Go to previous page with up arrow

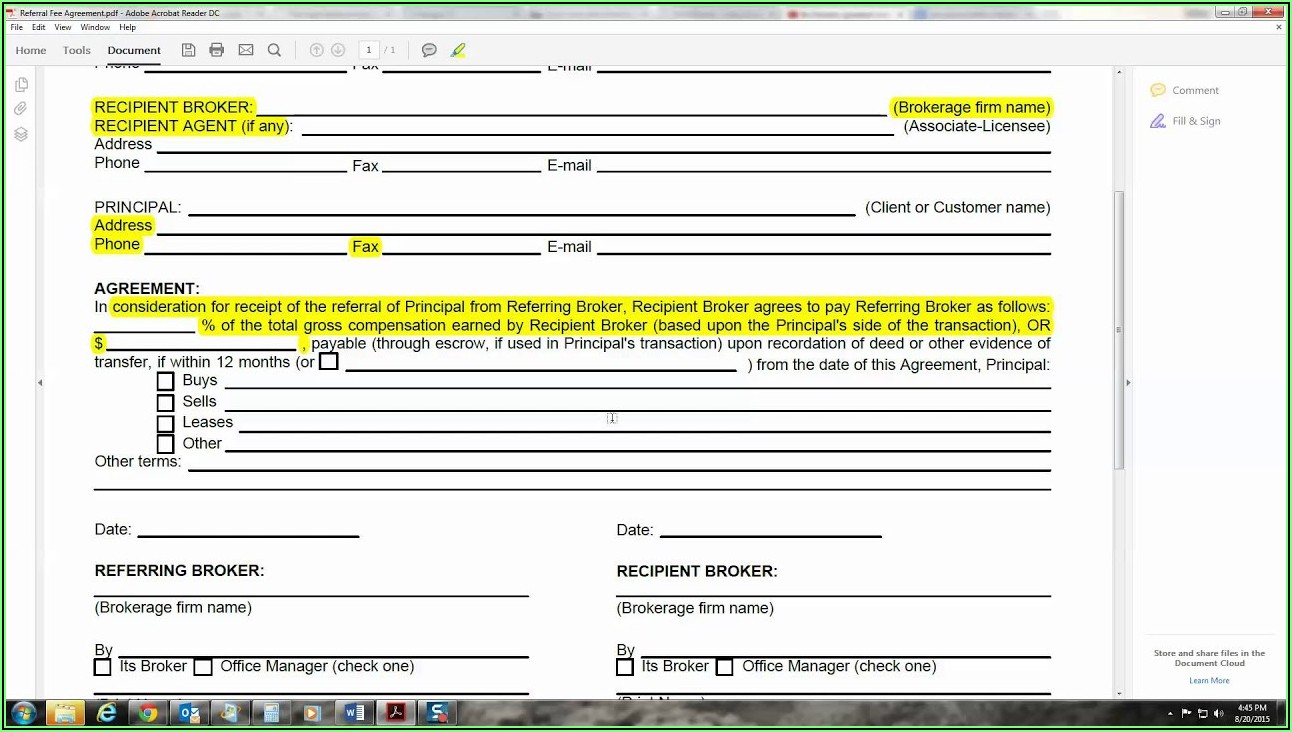click(x=317, y=50)
